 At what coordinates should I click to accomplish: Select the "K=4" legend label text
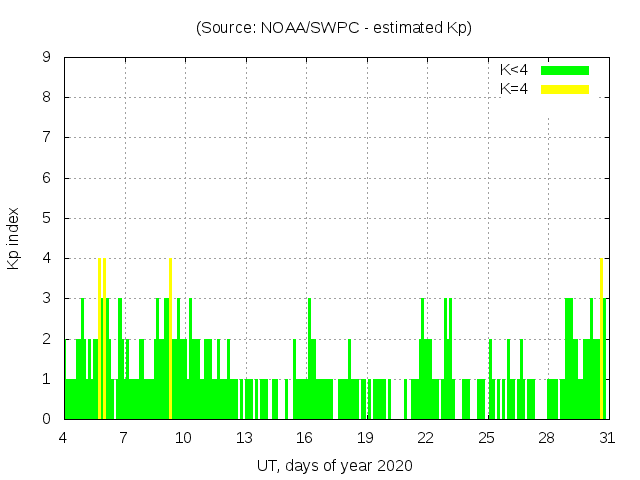(x=514, y=89)
